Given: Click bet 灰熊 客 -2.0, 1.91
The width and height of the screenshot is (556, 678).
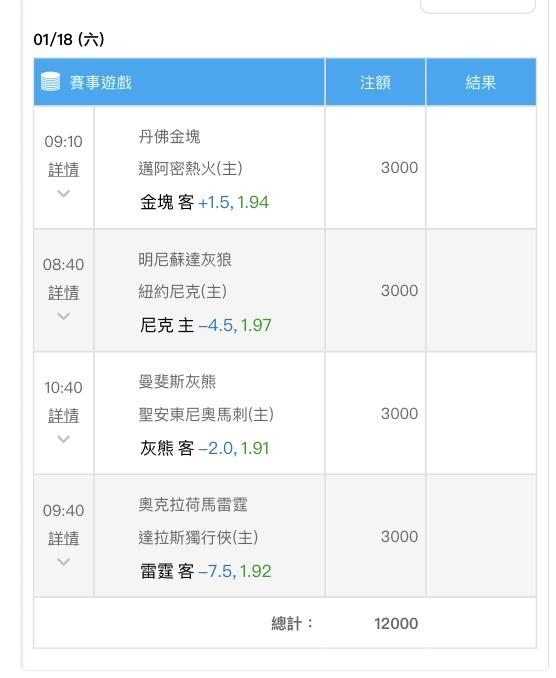Looking at the screenshot, I should pos(205,448).
